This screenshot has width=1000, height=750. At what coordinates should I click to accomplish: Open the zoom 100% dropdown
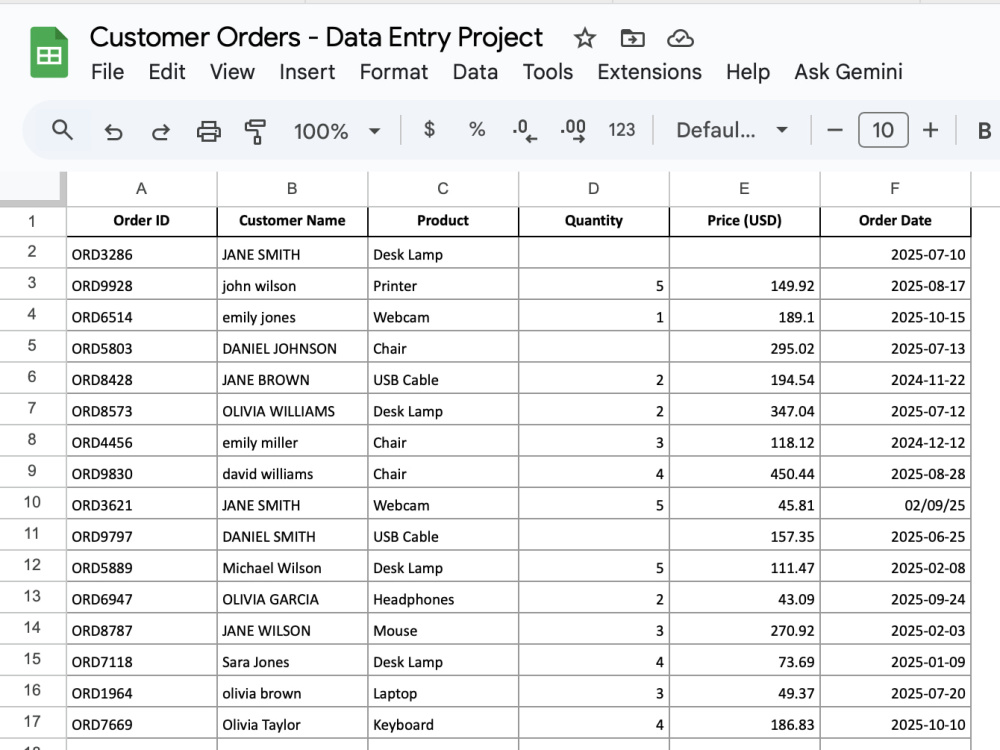point(336,131)
